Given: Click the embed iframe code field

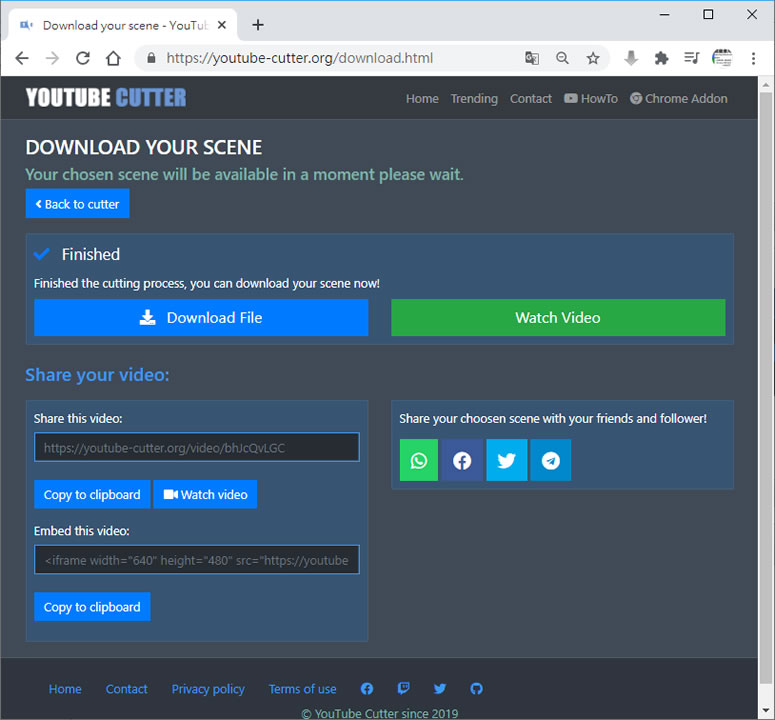Looking at the screenshot, I should click(197, 559).
